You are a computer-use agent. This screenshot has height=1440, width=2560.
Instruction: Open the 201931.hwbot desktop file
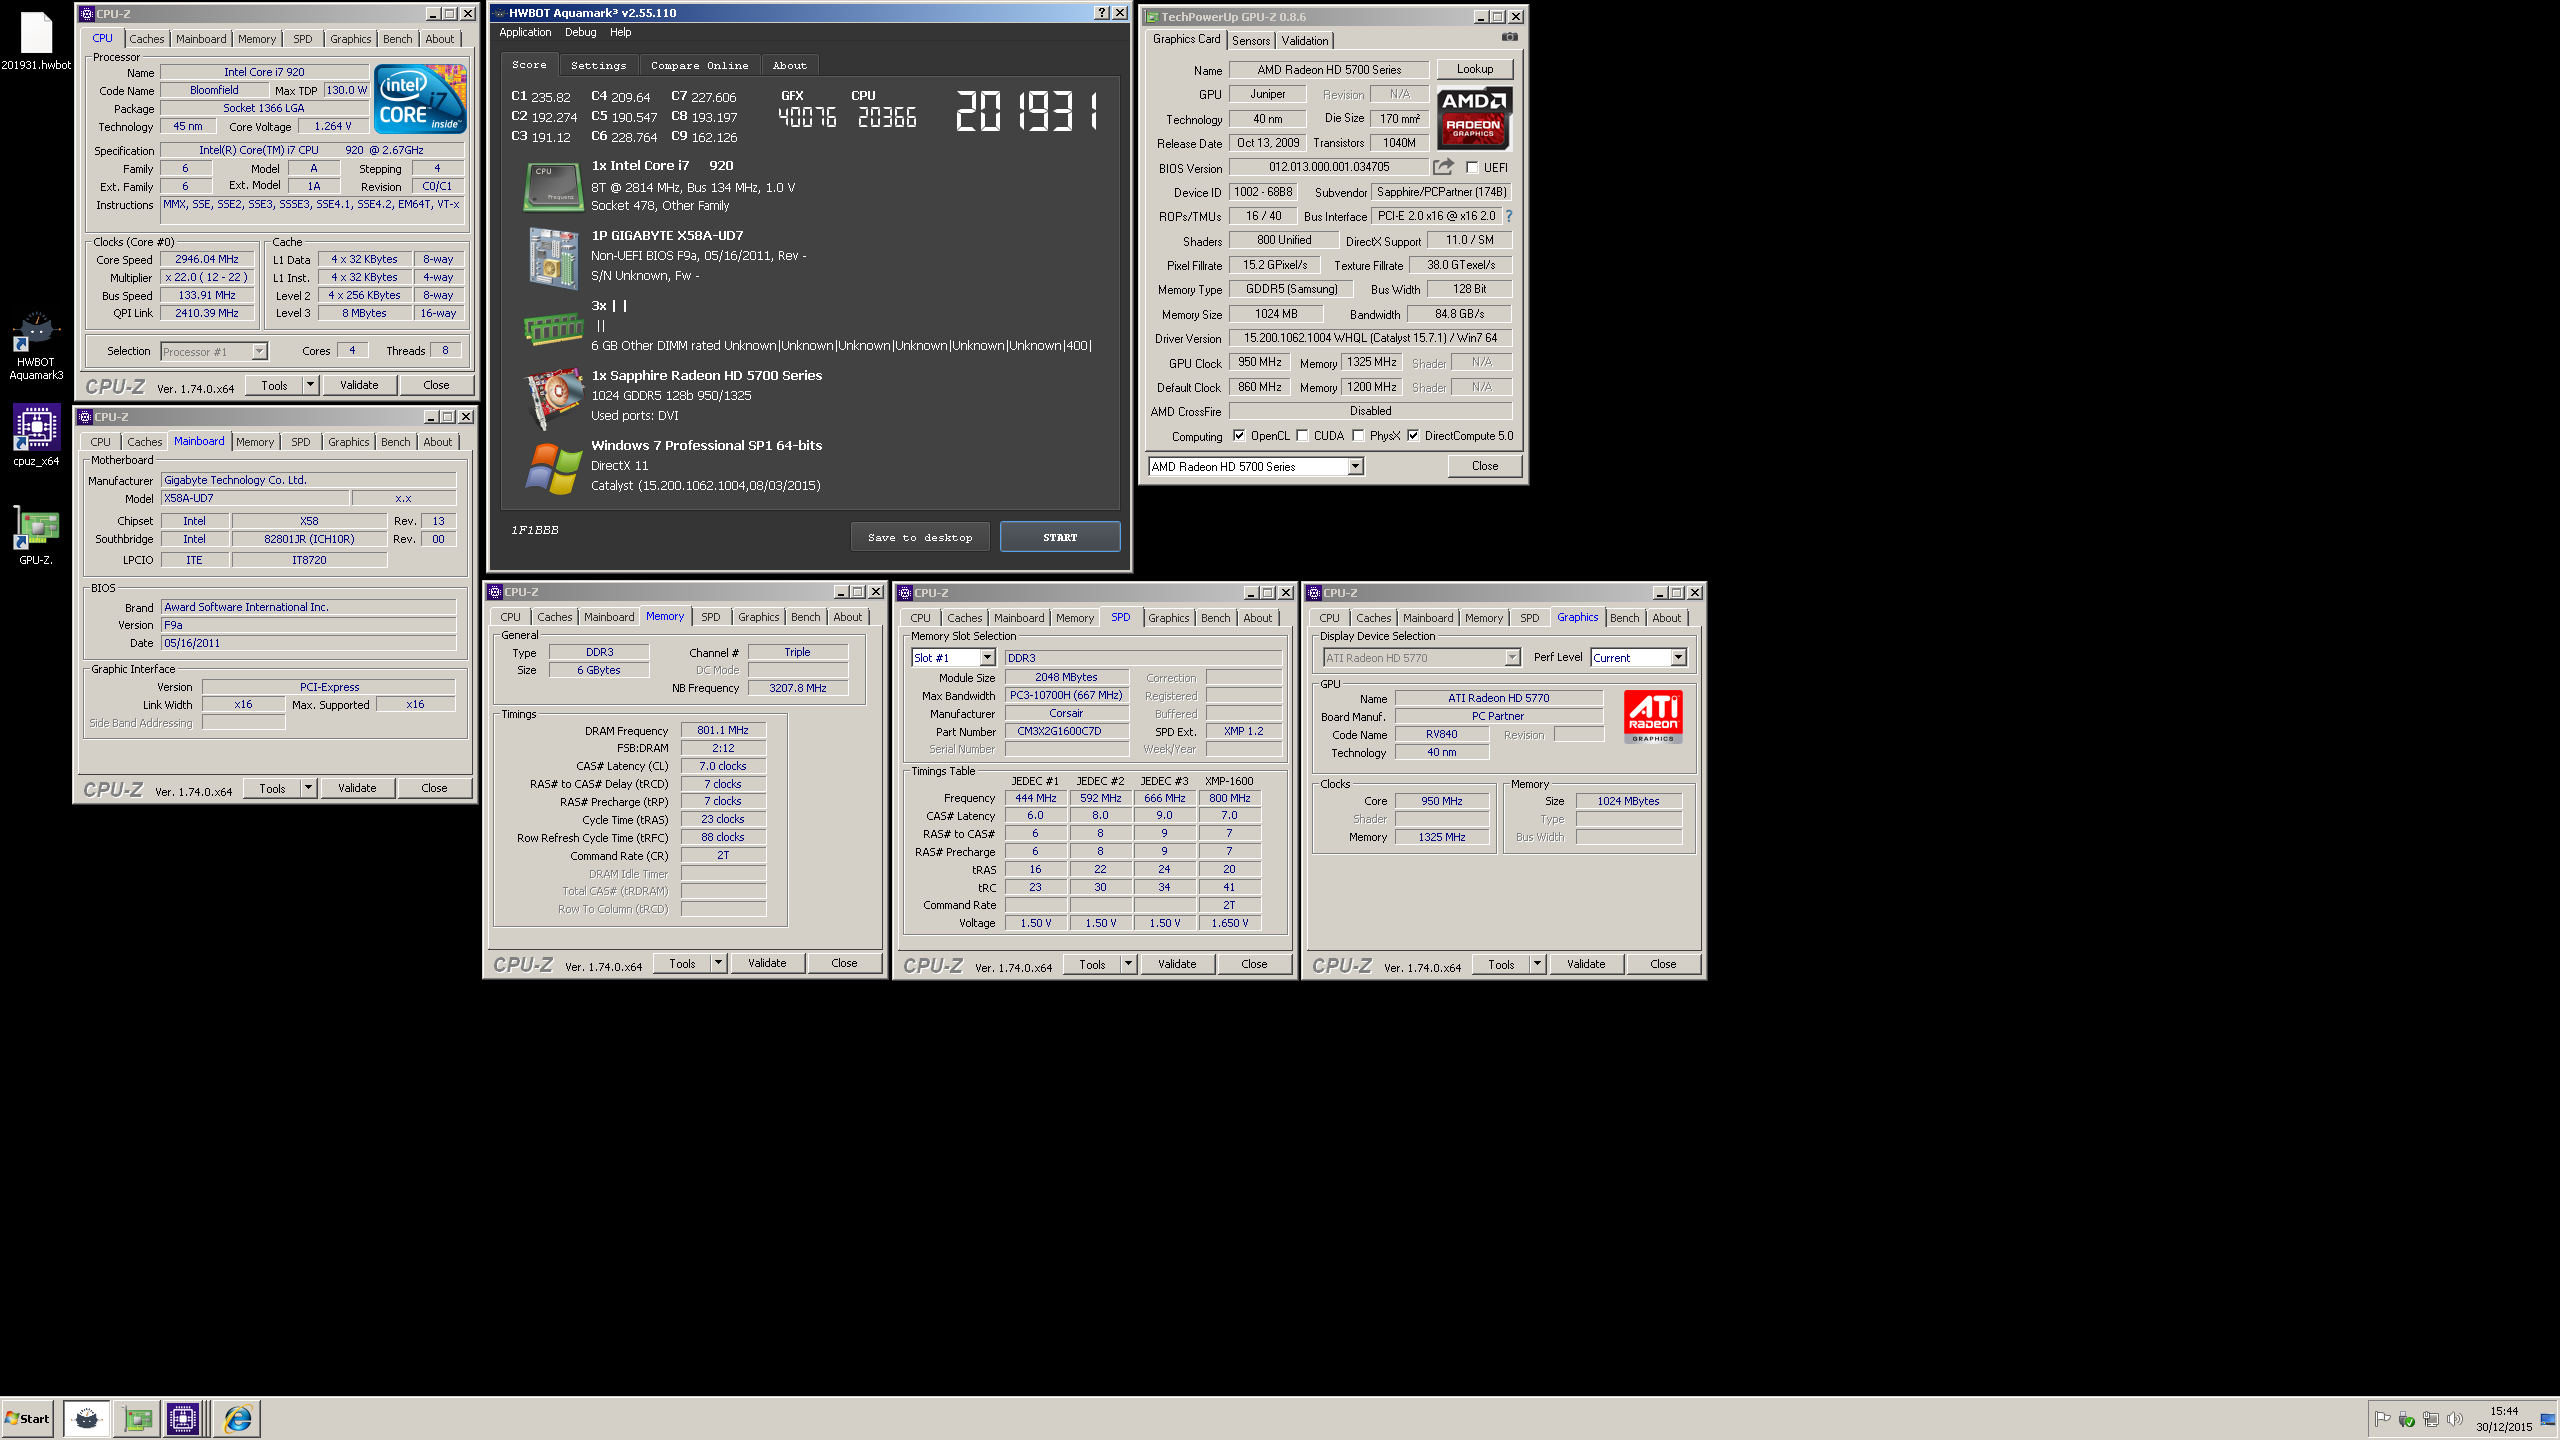coord(36,40)
